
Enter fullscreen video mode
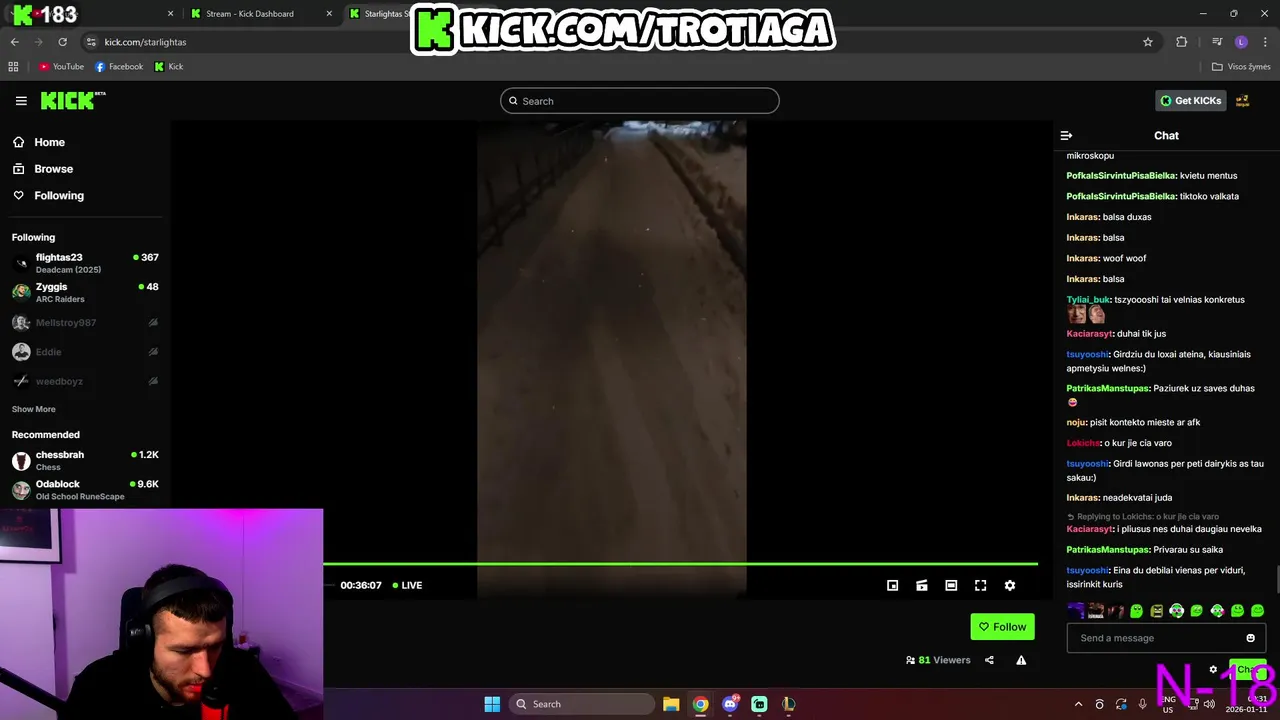coord(980,586)
